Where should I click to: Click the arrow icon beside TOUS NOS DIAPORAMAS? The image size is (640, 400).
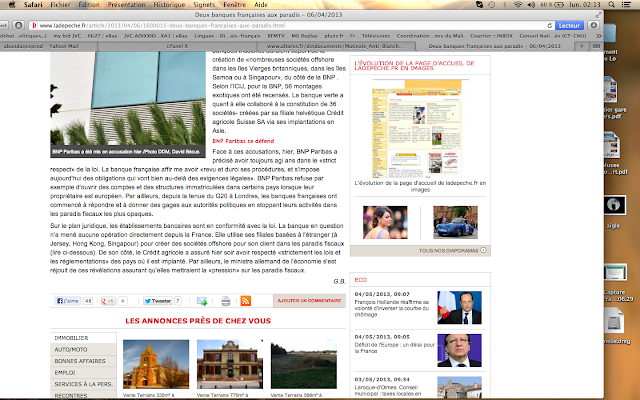tap(483, 250)
